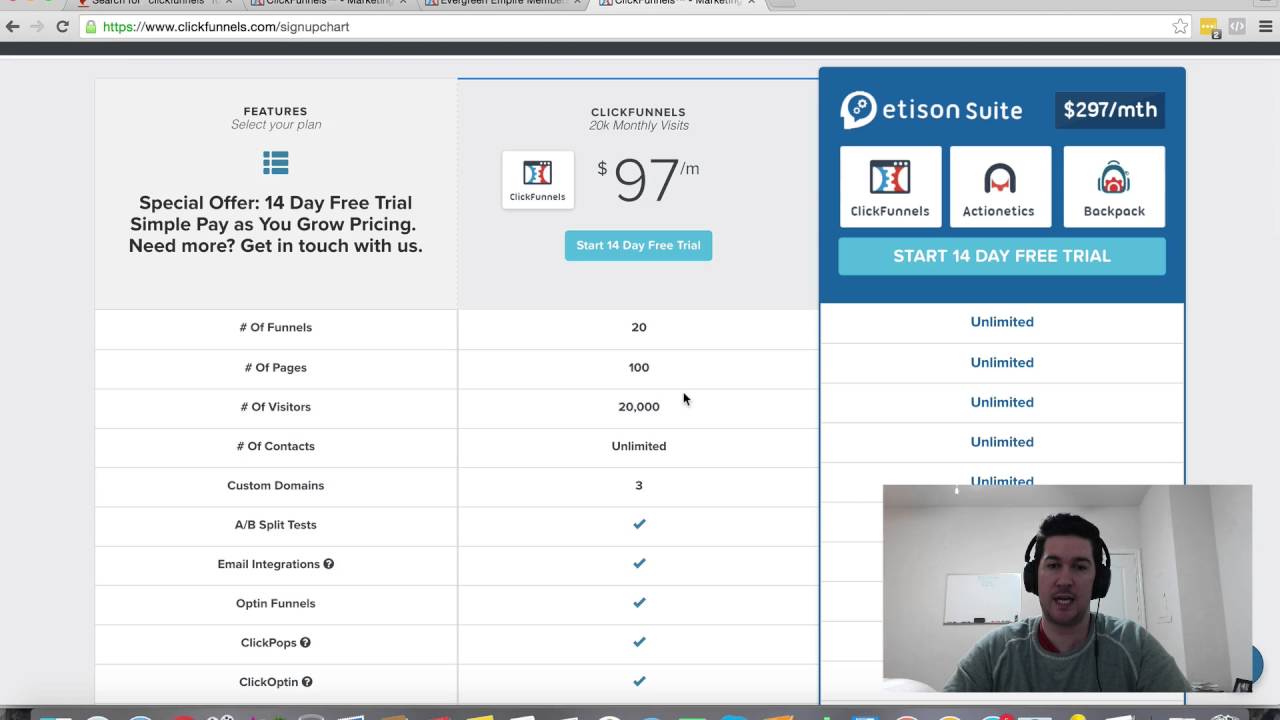
Task: Open the Email Integrations help tooltip icon
Action: tap(328, 564)
